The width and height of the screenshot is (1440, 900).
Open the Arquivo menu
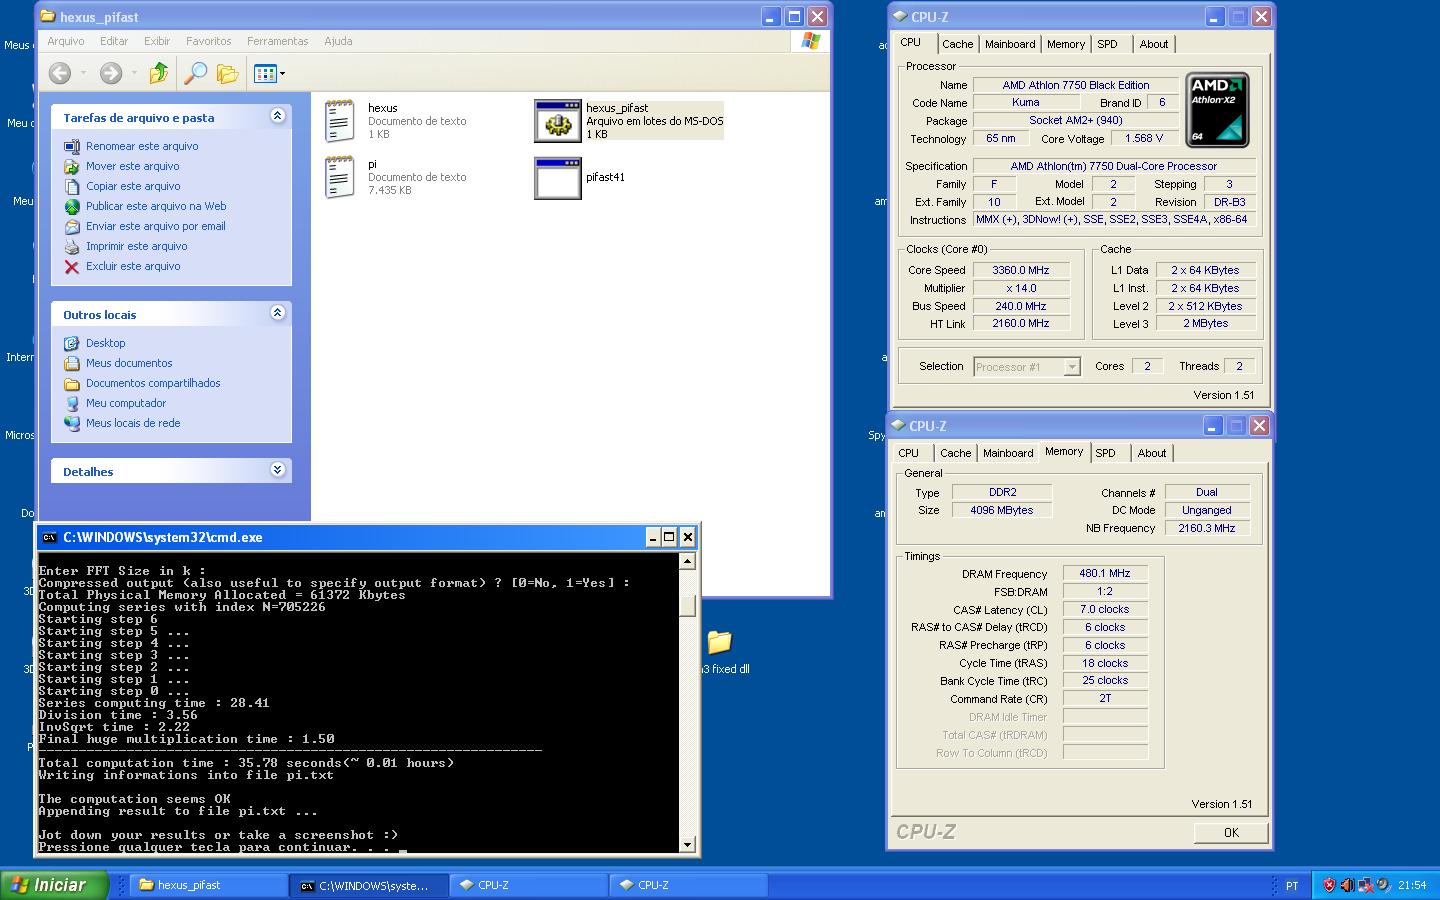tap(66, 41)
